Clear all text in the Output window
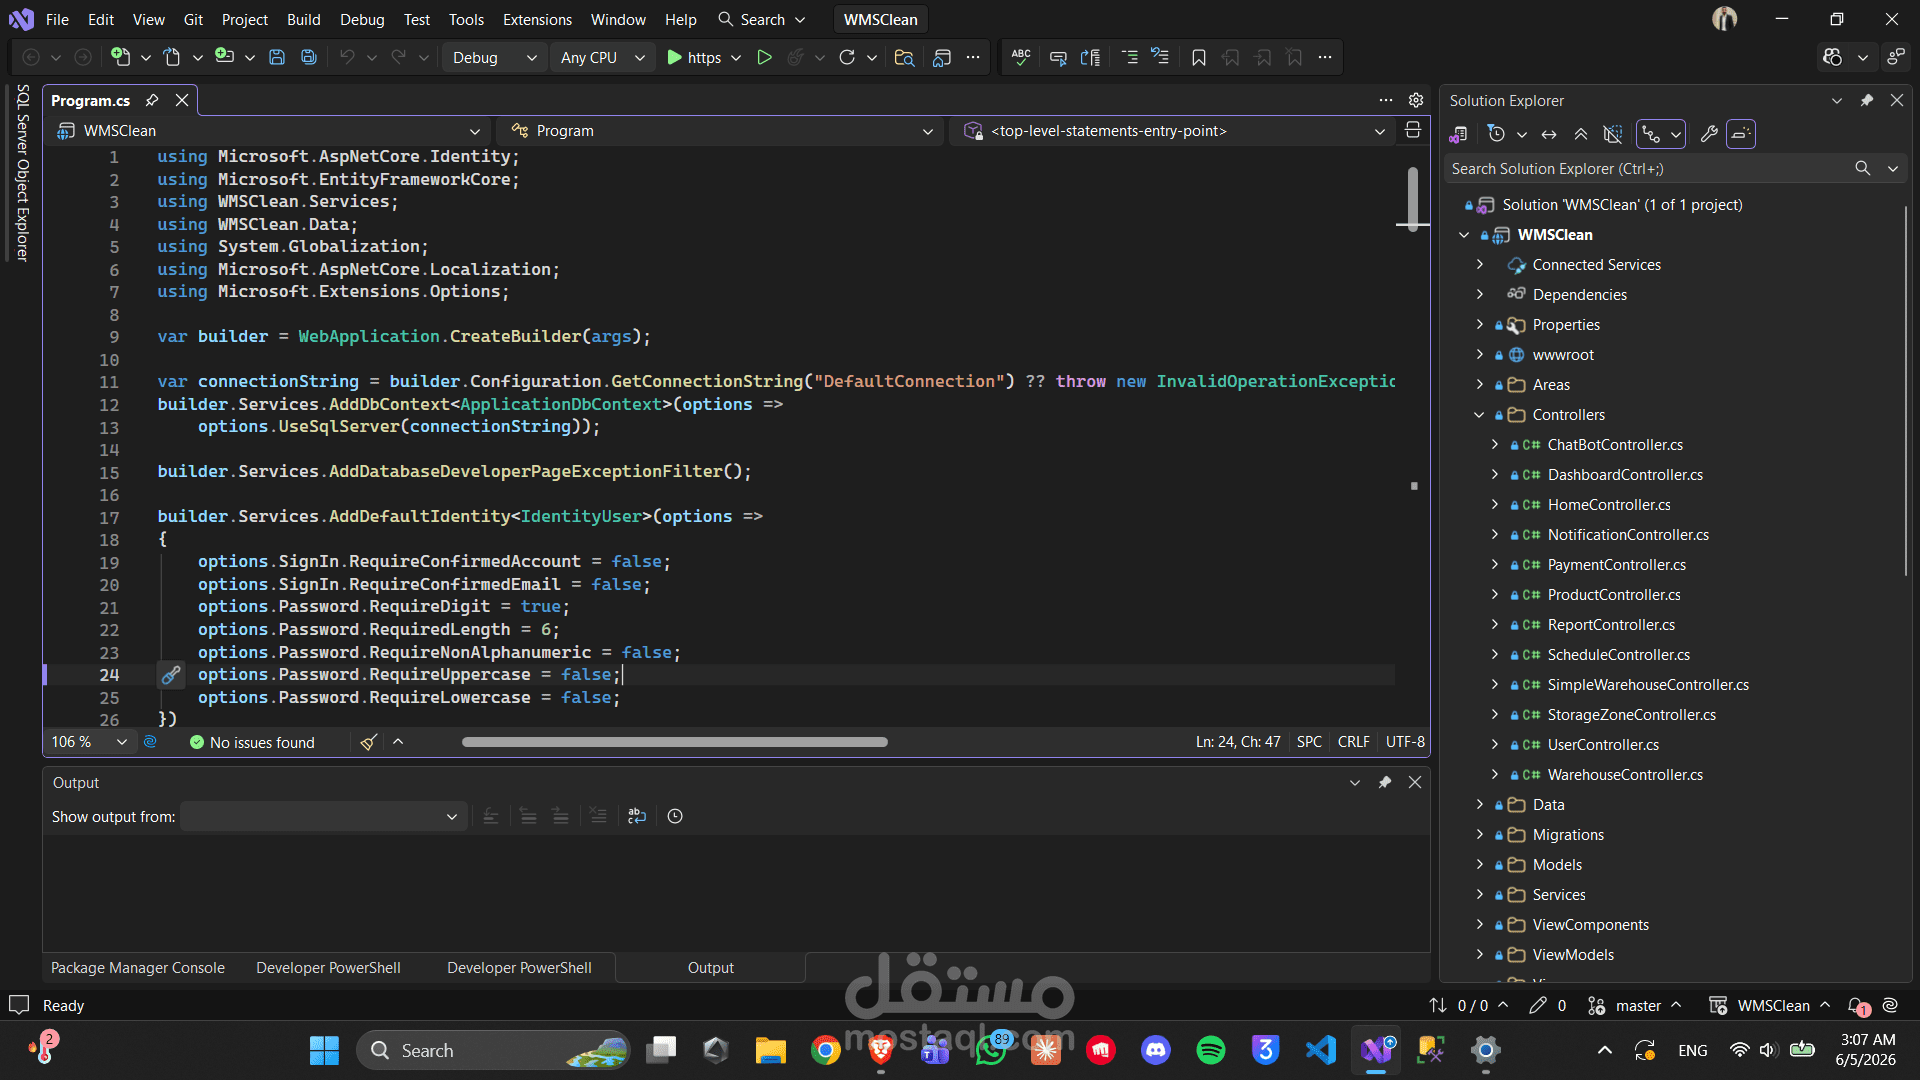The width and height of the screenshot is (1920, 1080). 598,816
